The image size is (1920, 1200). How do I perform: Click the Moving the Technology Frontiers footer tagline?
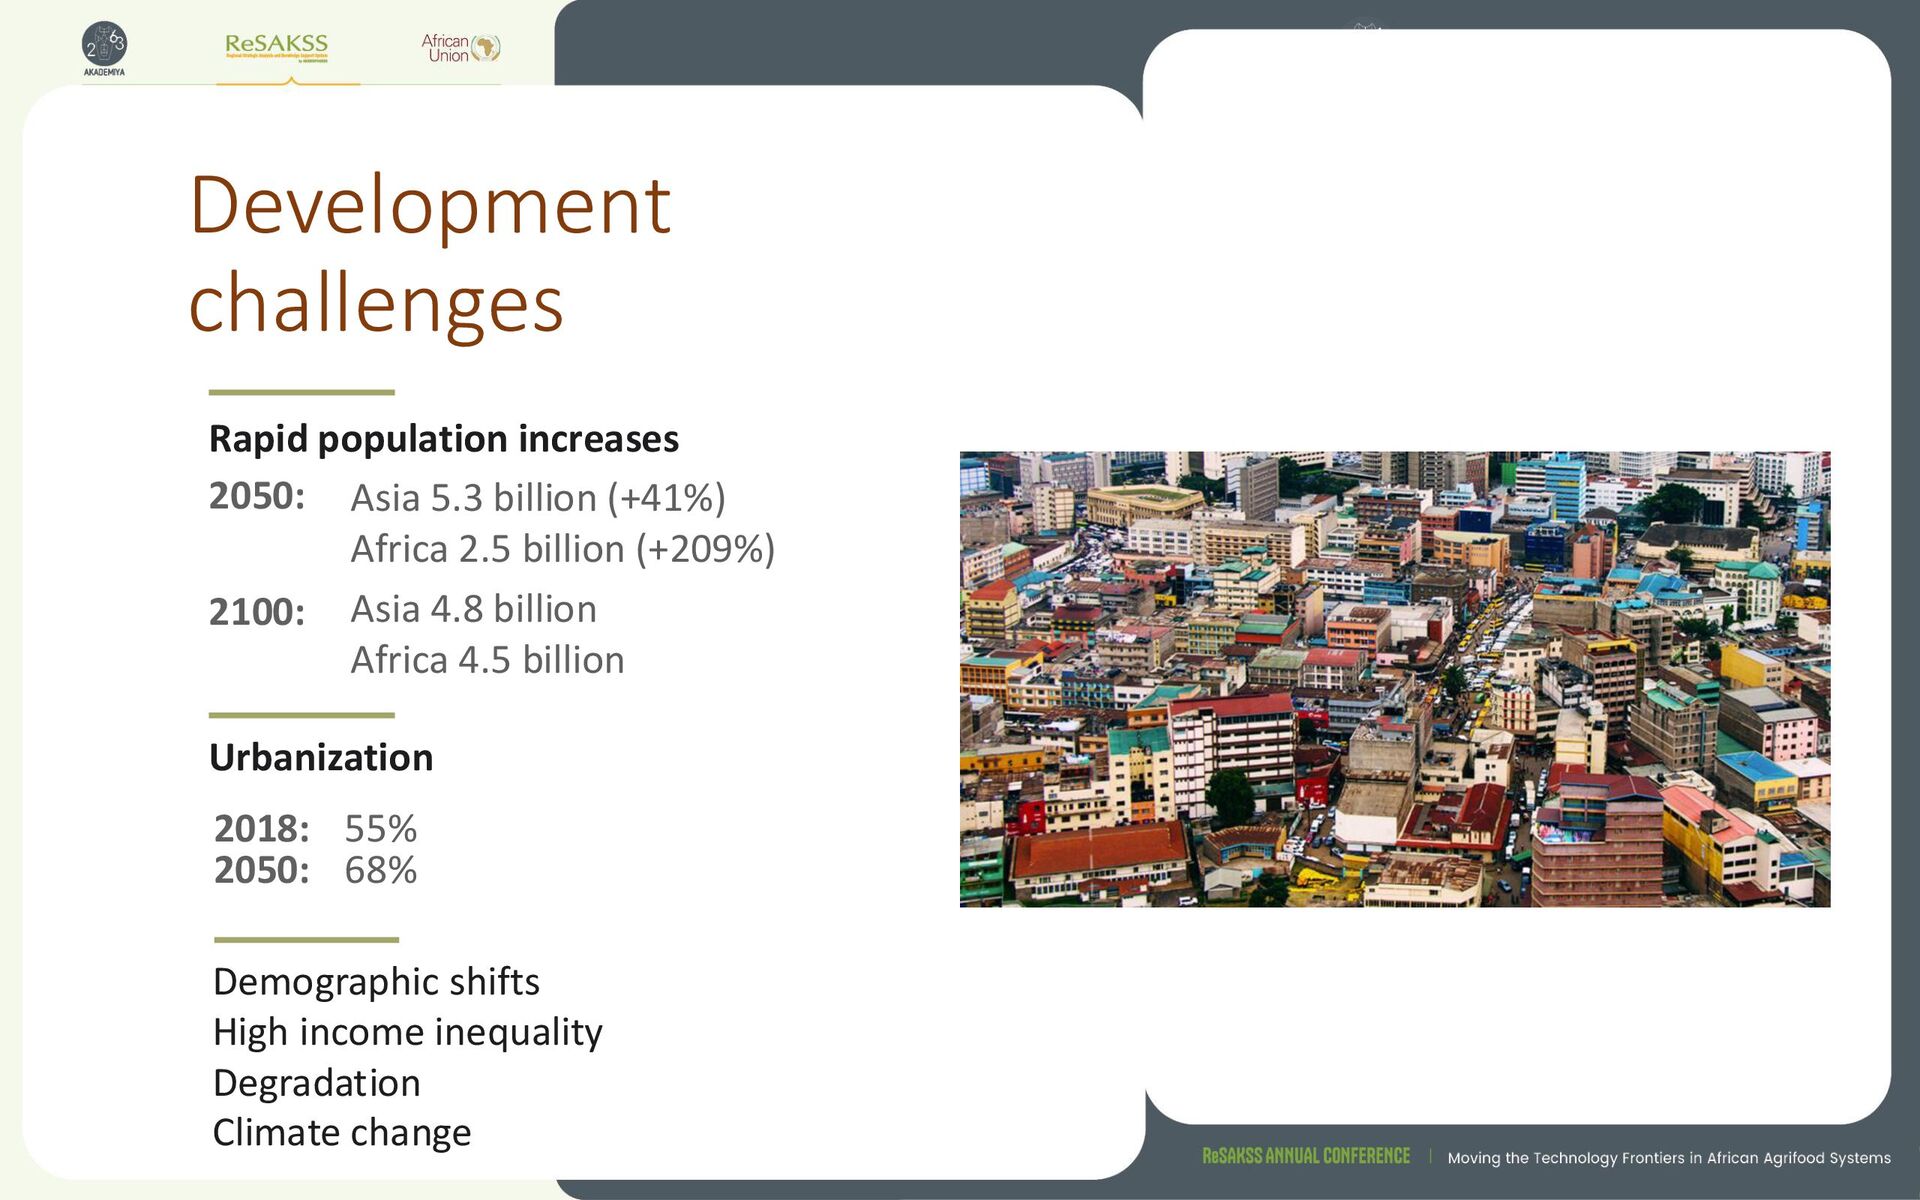[1668, 1158]
